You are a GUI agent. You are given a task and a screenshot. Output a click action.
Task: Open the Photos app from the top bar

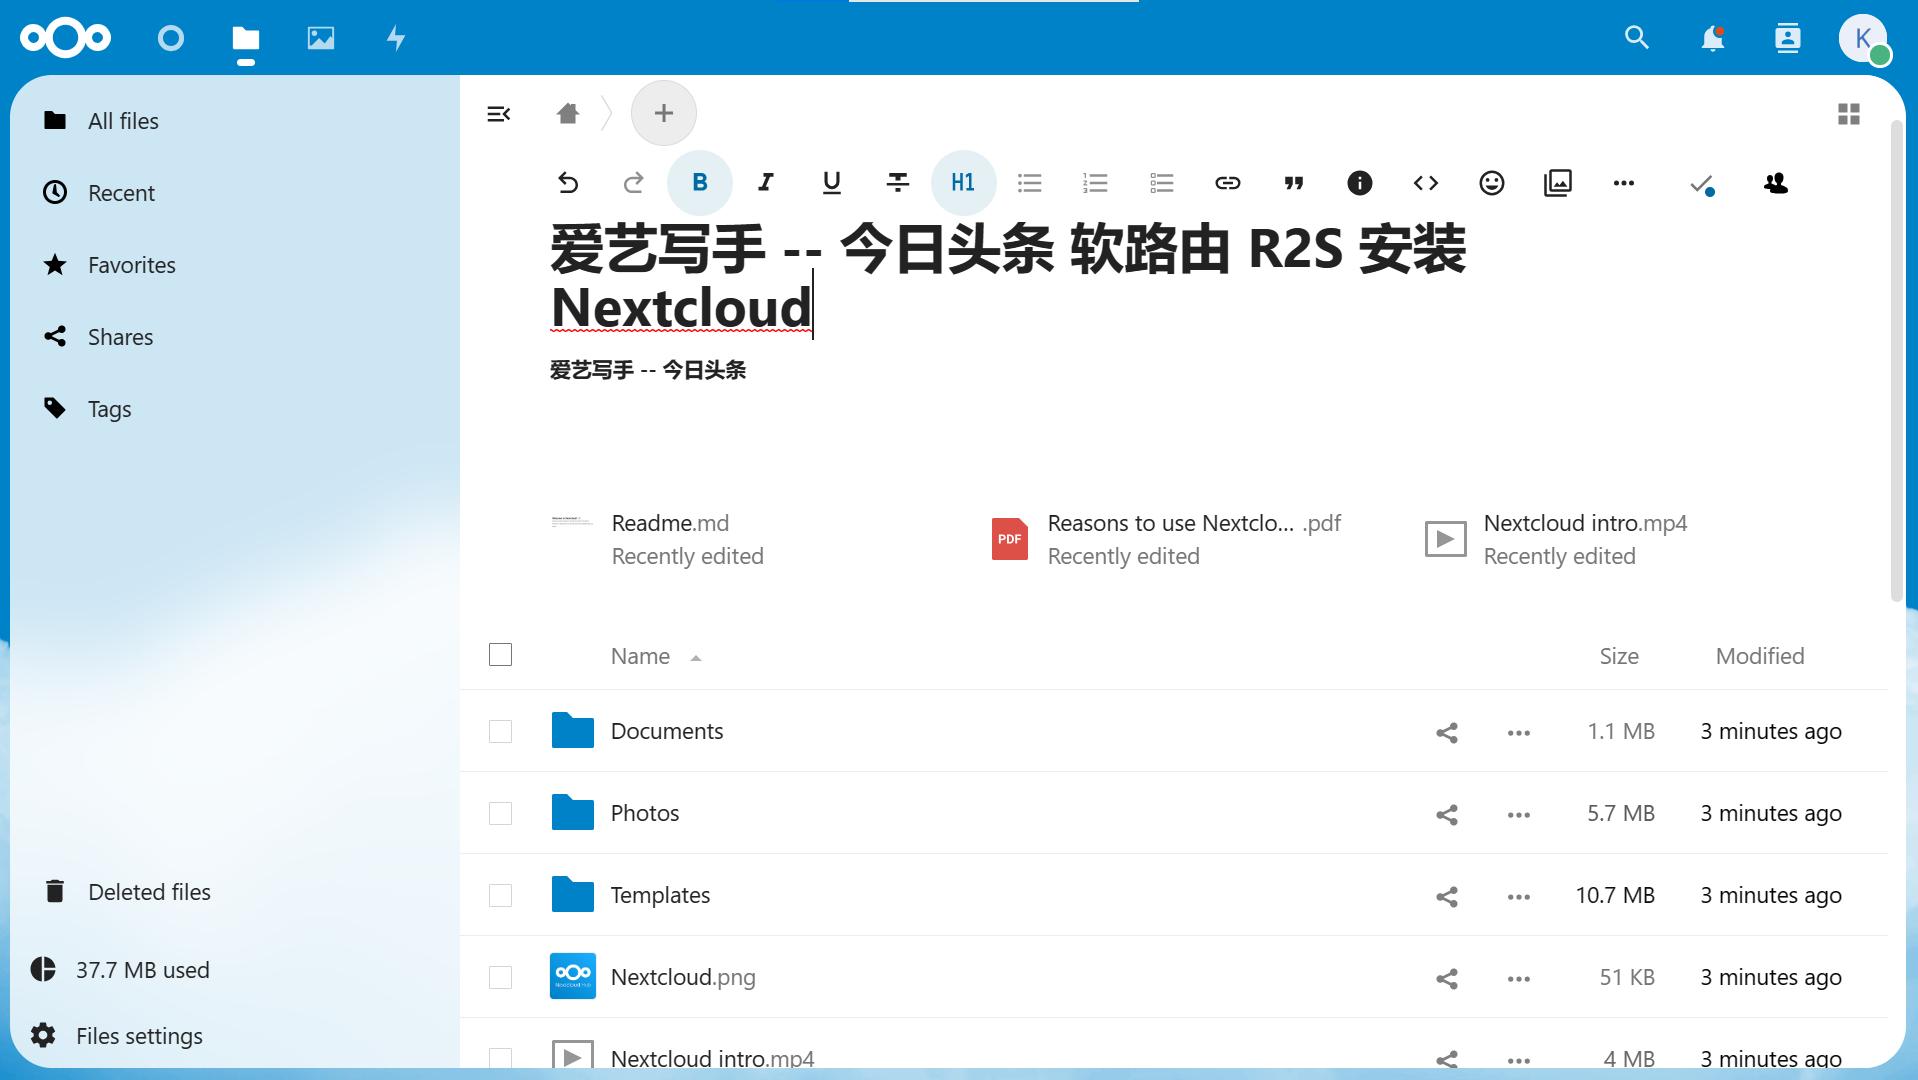click(320, 38)
